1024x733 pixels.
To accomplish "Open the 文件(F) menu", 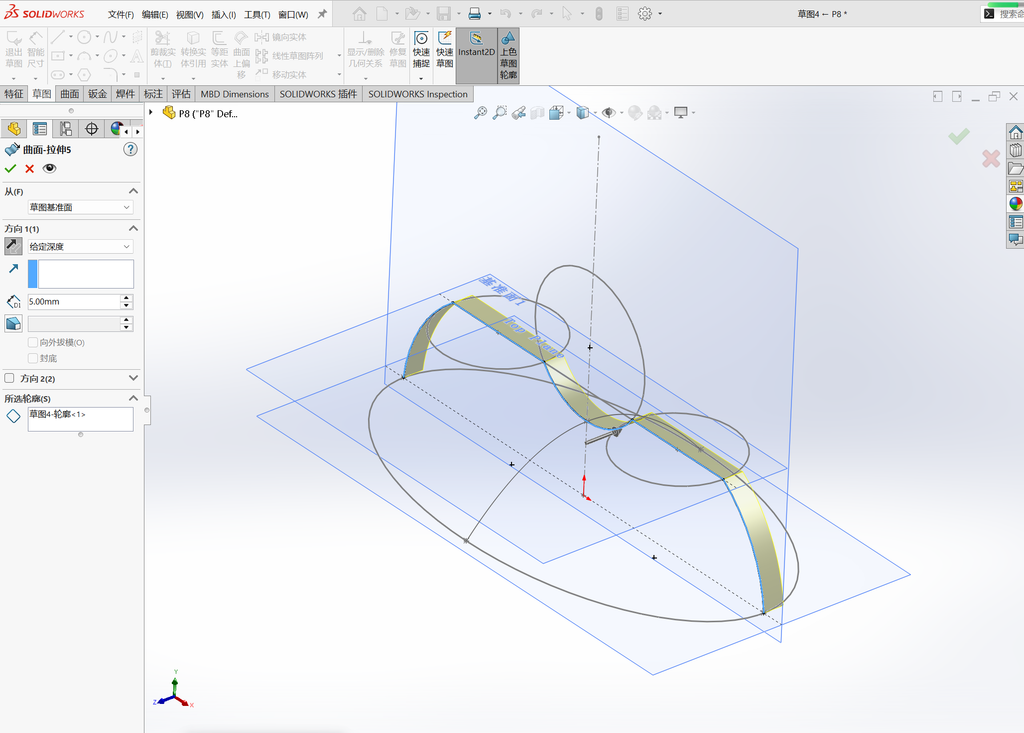I will [x=121, y=14].
